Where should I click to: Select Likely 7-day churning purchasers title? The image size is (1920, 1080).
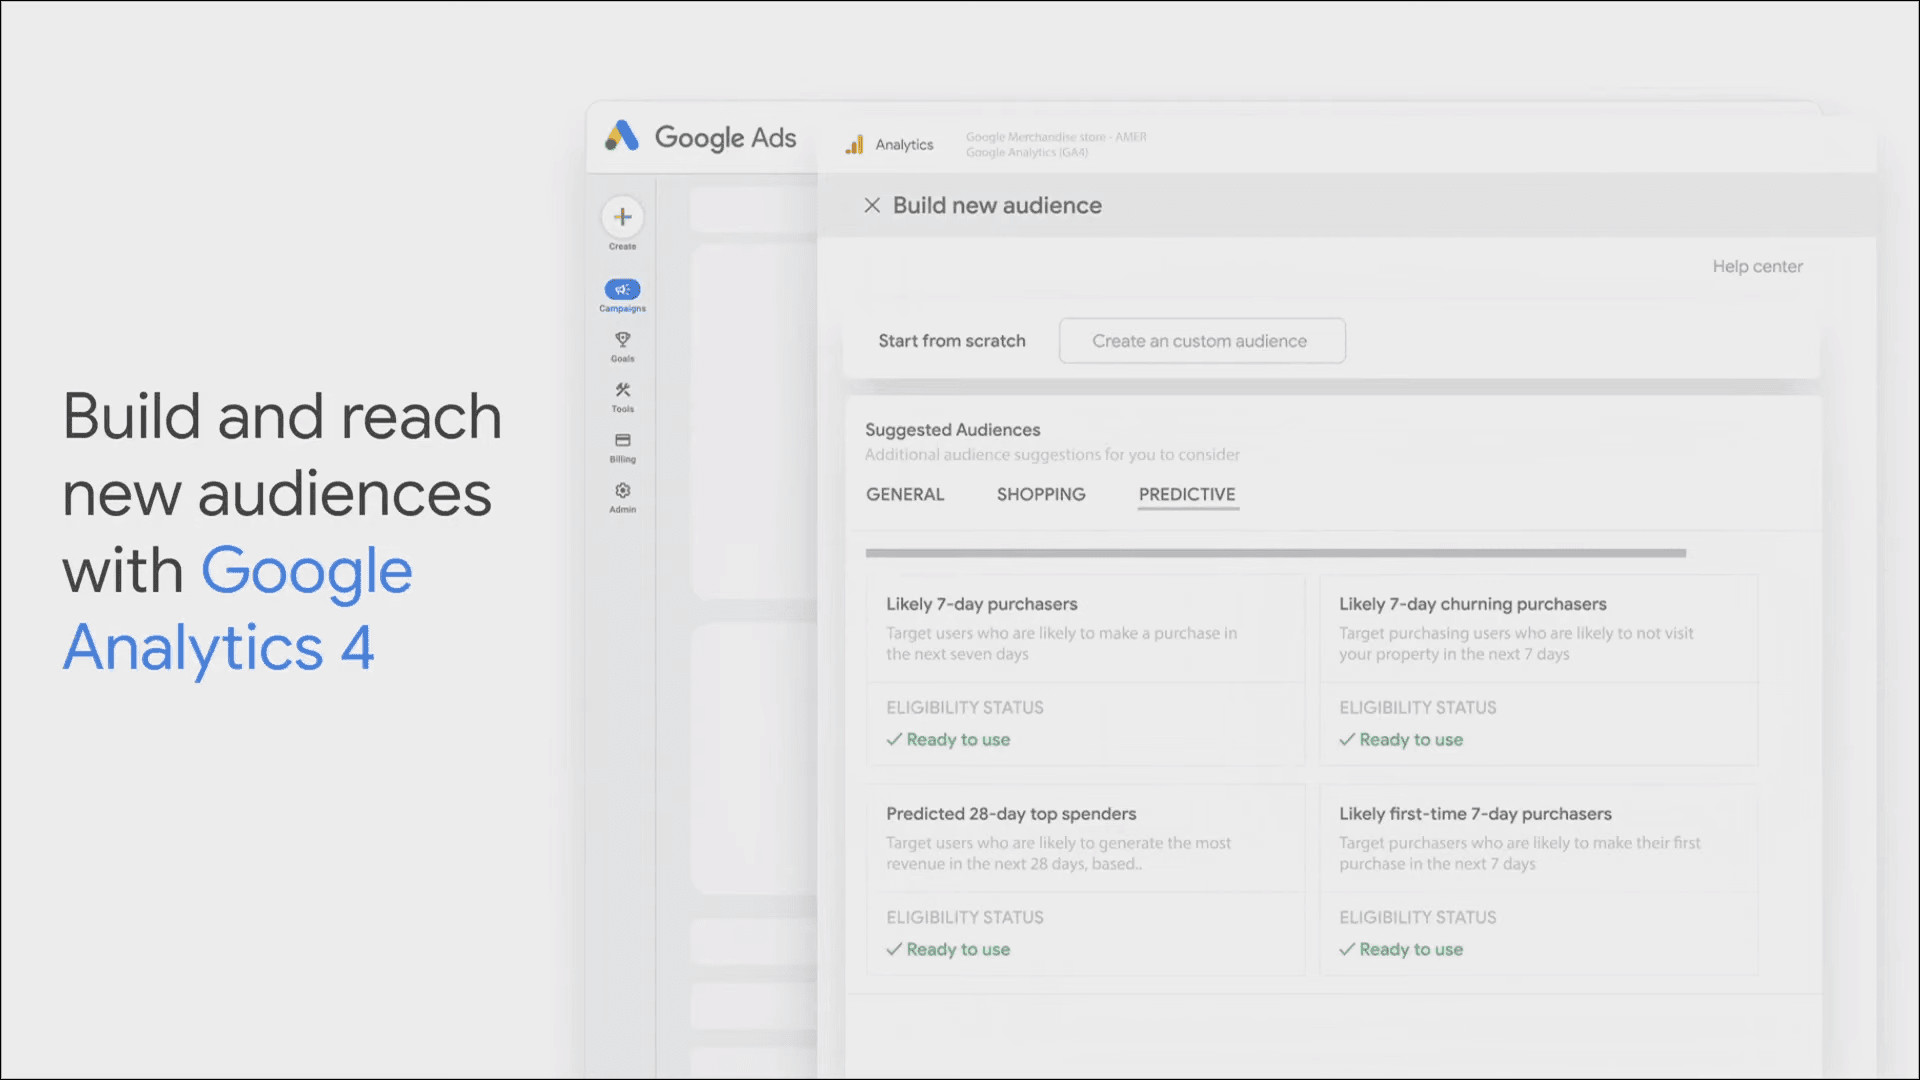click(x=1472, y=604)
